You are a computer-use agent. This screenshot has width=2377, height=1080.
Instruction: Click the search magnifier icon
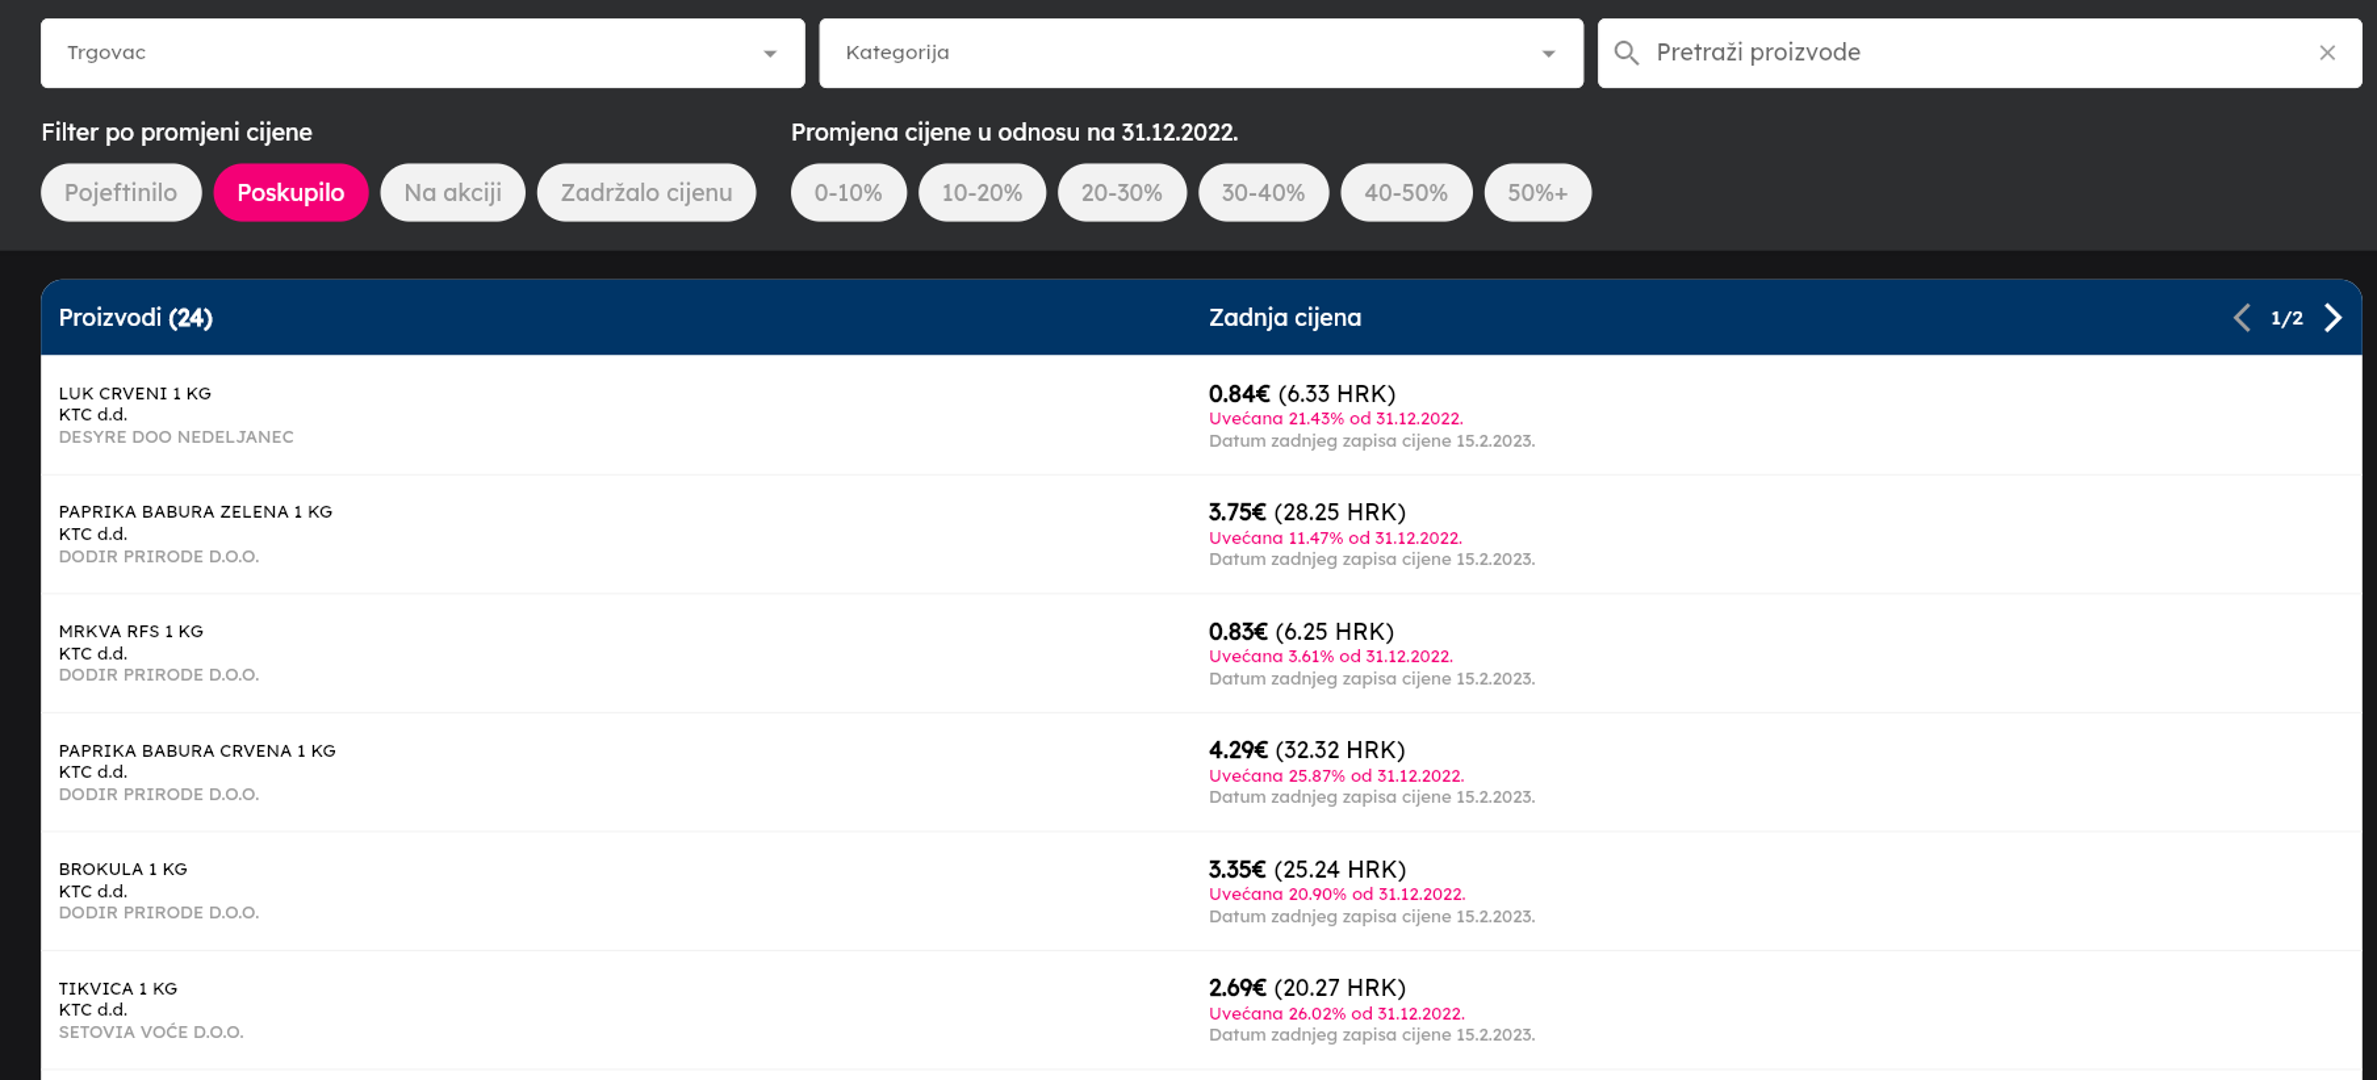(1626, 53)
